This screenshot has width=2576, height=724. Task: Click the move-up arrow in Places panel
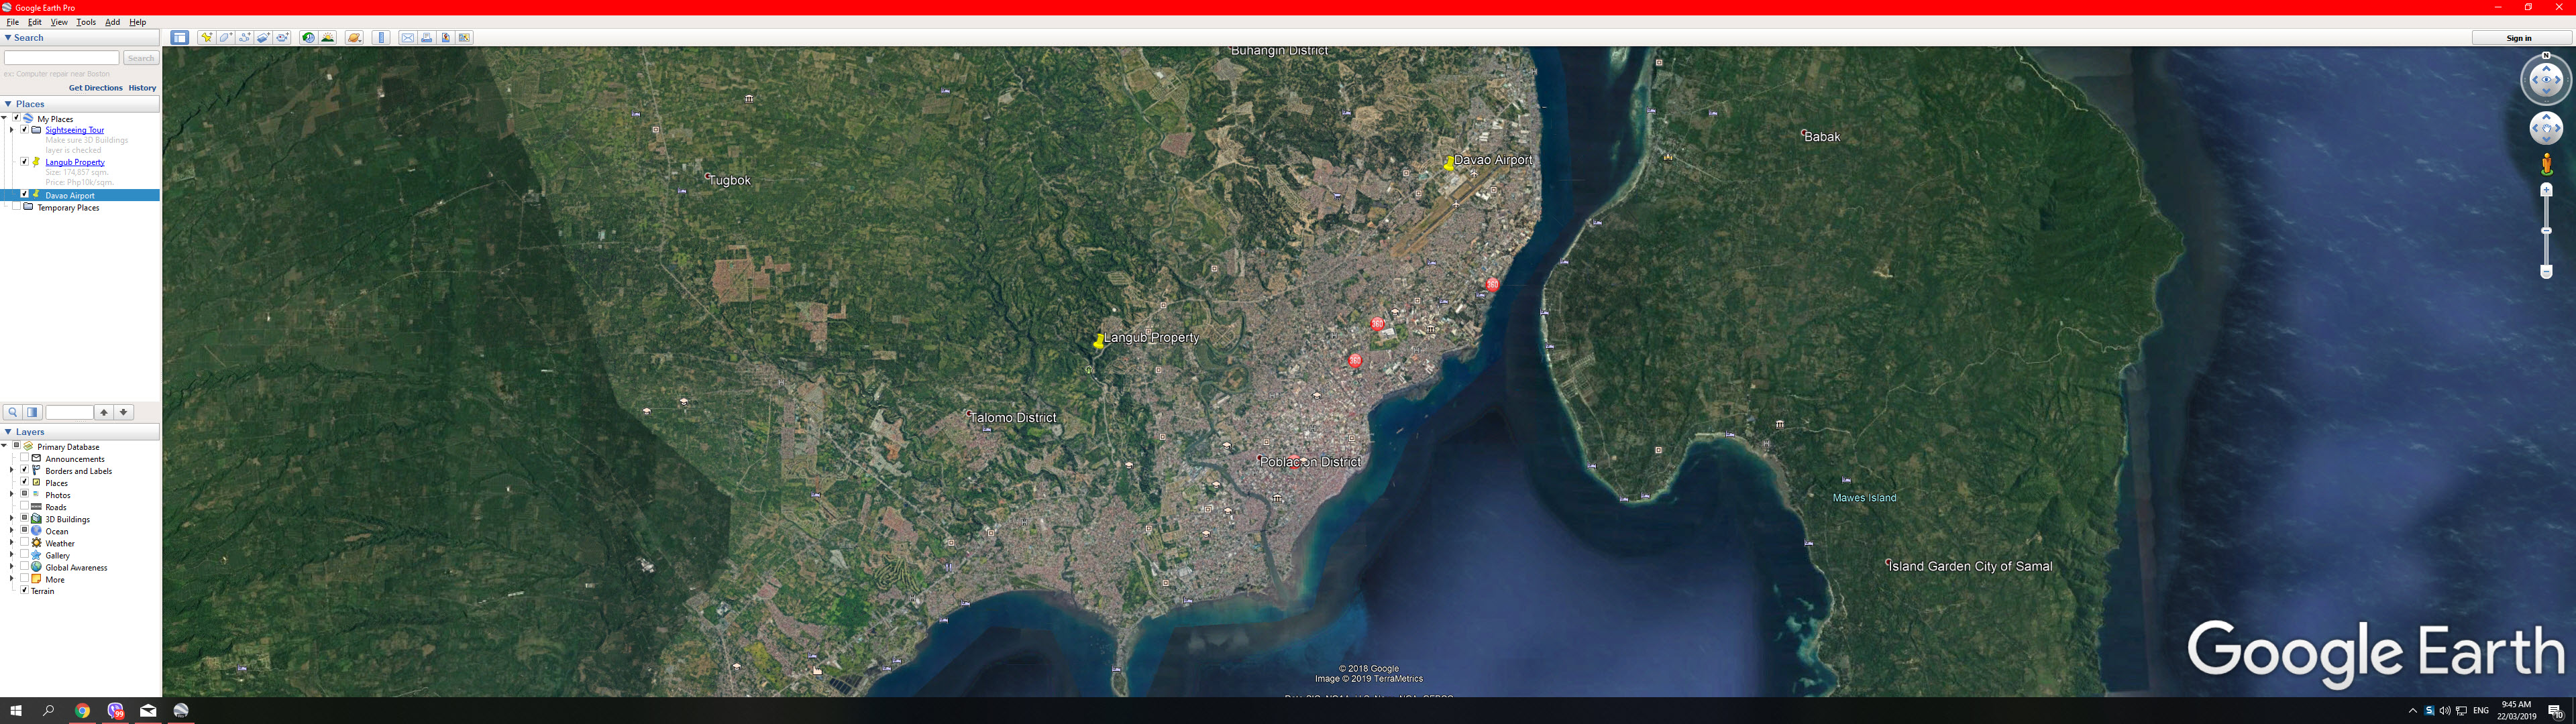[104, 412]
